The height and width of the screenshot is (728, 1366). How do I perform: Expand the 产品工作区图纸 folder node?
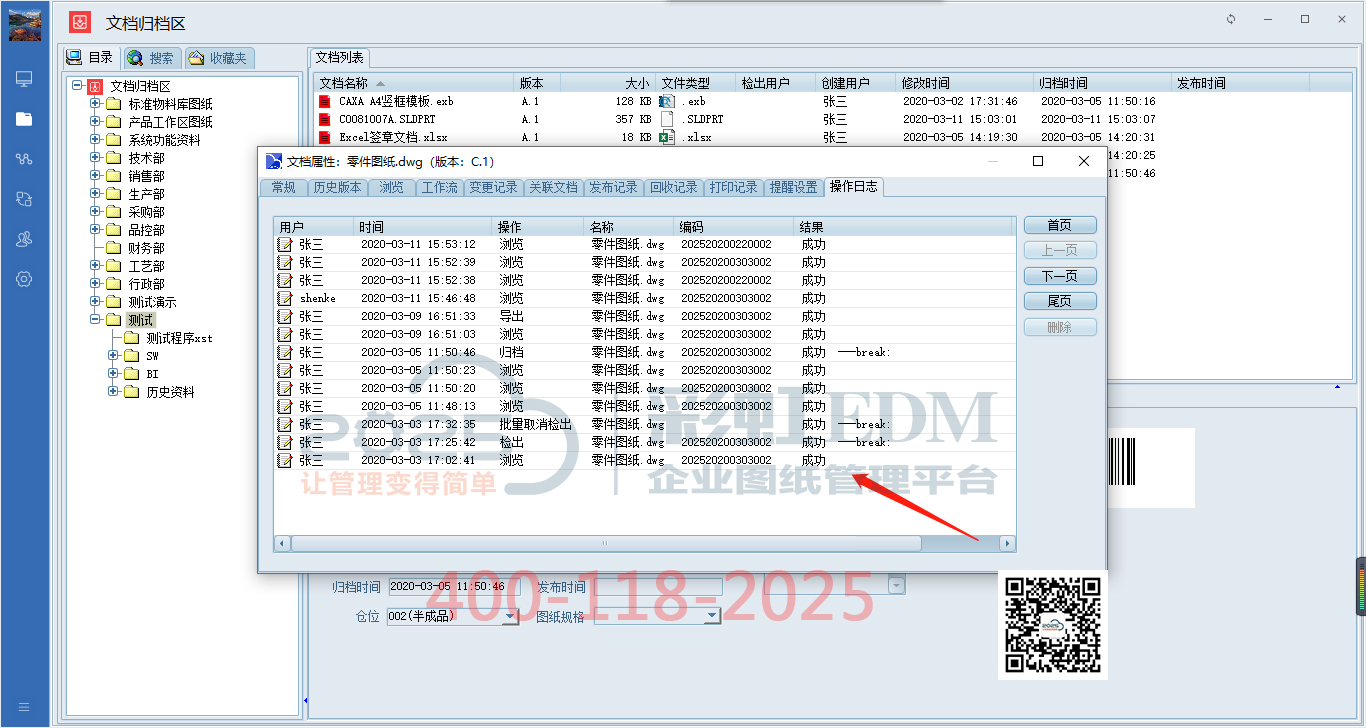(95, 122)
